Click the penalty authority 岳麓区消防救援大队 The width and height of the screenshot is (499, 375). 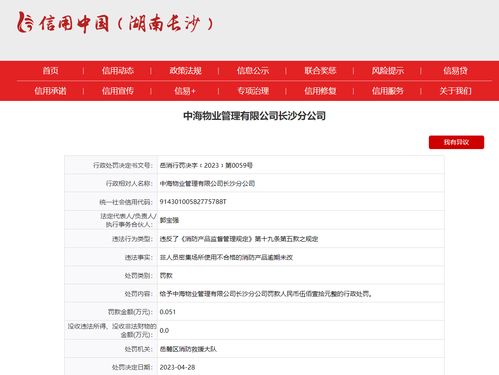click(x=188, y=349)
